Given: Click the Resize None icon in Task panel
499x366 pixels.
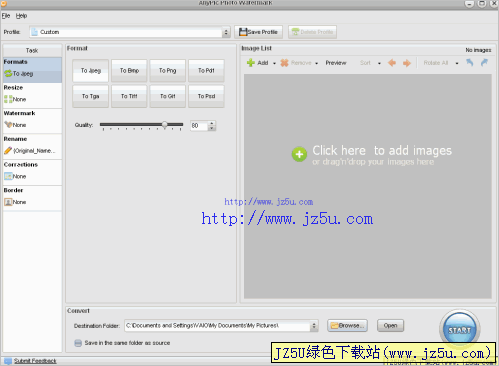Looking at the screenshot, I should [x=8, y=99].
